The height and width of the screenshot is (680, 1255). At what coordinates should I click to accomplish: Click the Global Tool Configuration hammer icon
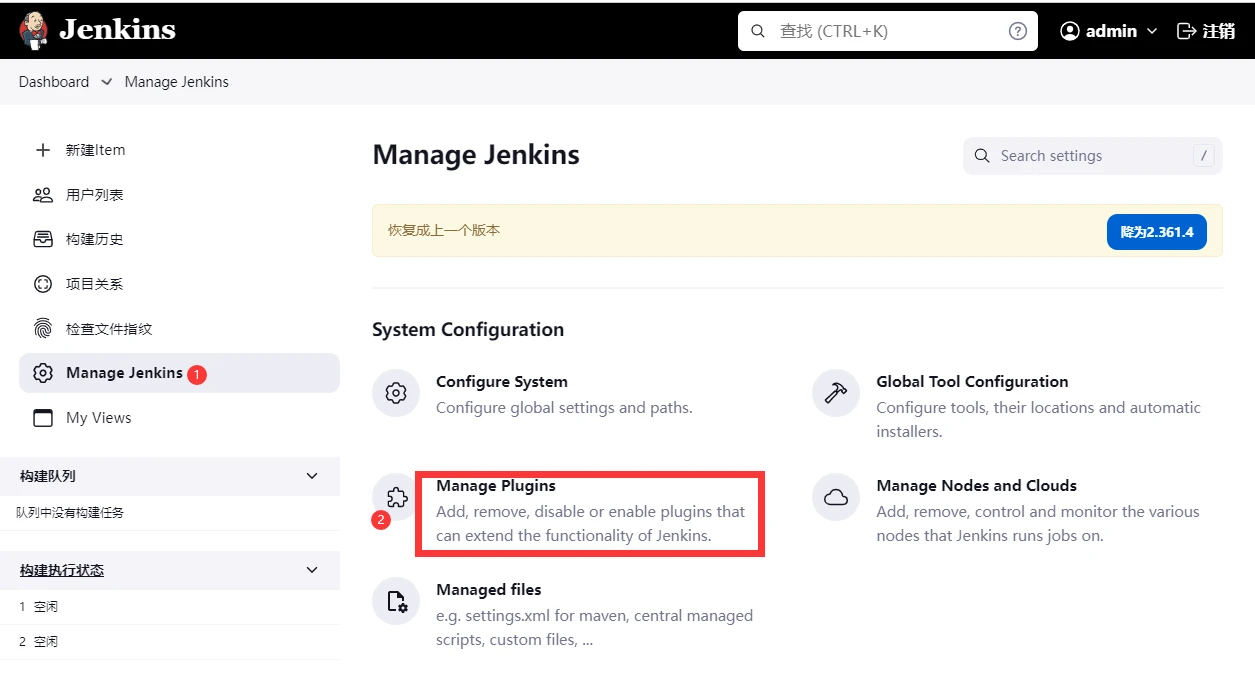836,393
